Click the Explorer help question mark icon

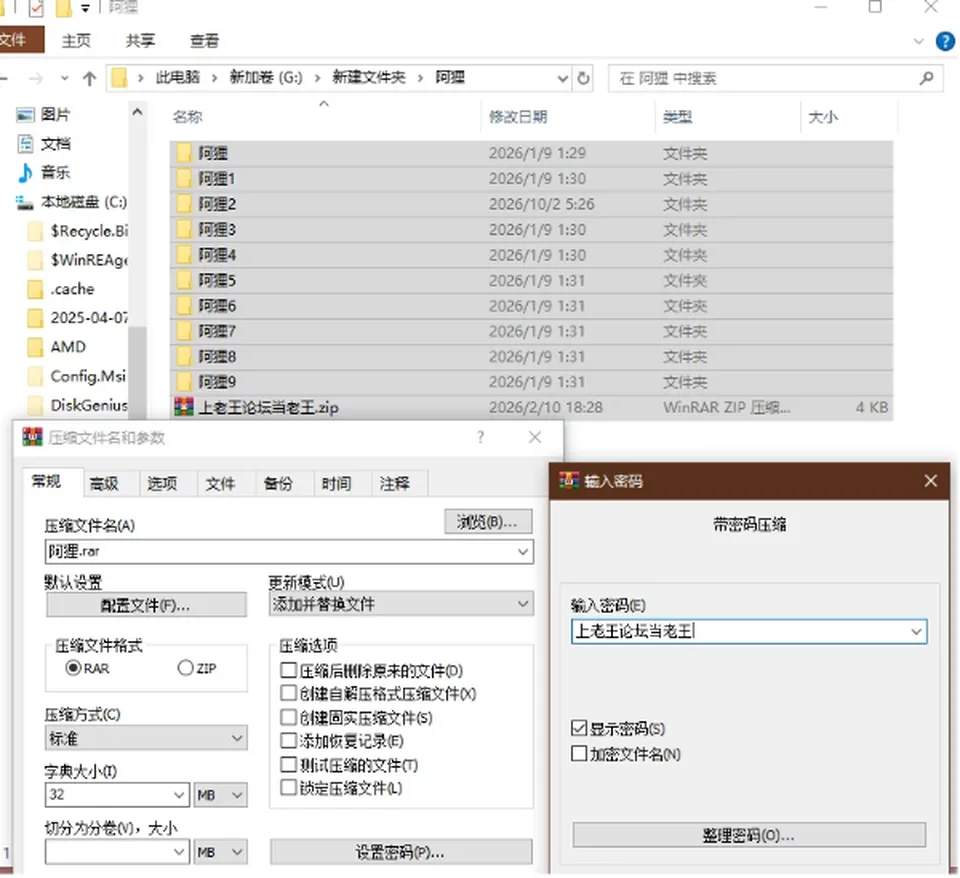pyautogui.click(x=945, y=41)
